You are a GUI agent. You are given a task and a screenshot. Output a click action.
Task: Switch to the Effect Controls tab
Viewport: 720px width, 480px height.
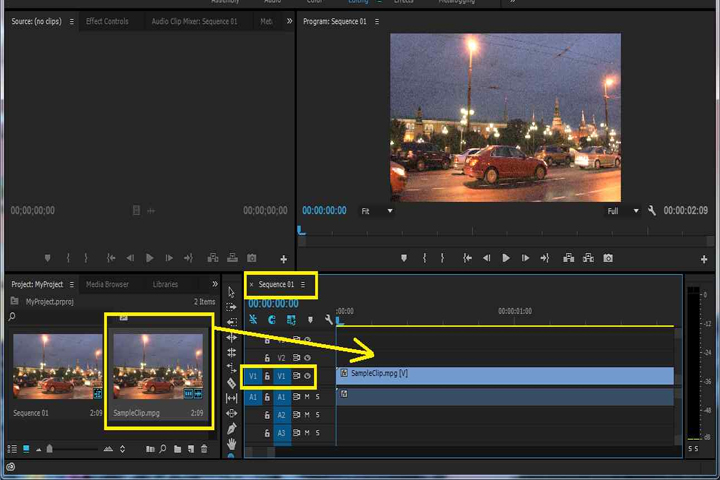tap(107, 21)
